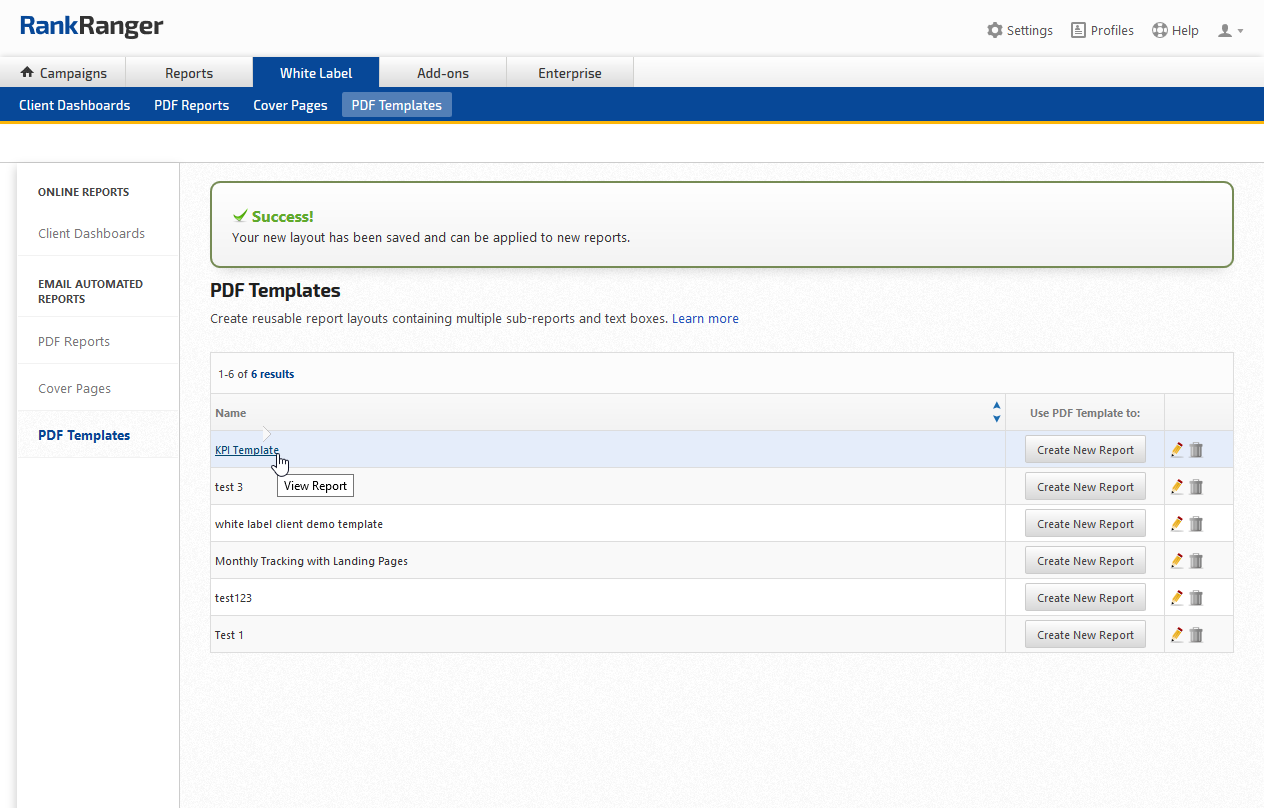This screenshot has width=1265, height=808.
Task: Follow the Learn more link
Action: [x=705, y=319]
